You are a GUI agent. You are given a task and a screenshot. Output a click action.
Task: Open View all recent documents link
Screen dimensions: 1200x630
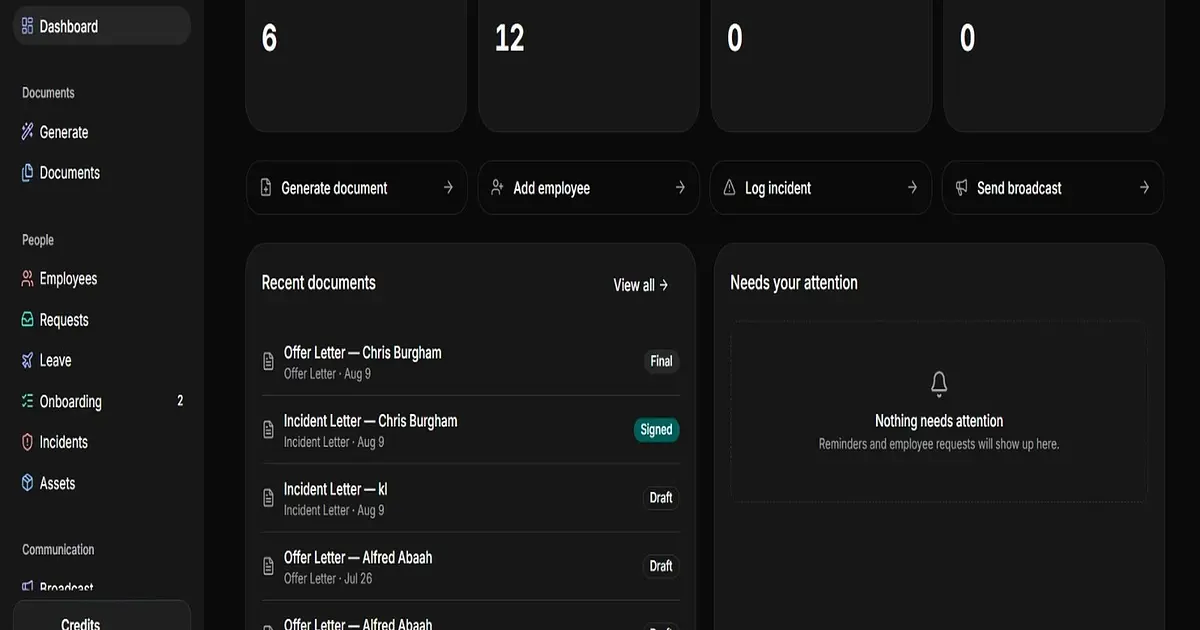point(641,285)
